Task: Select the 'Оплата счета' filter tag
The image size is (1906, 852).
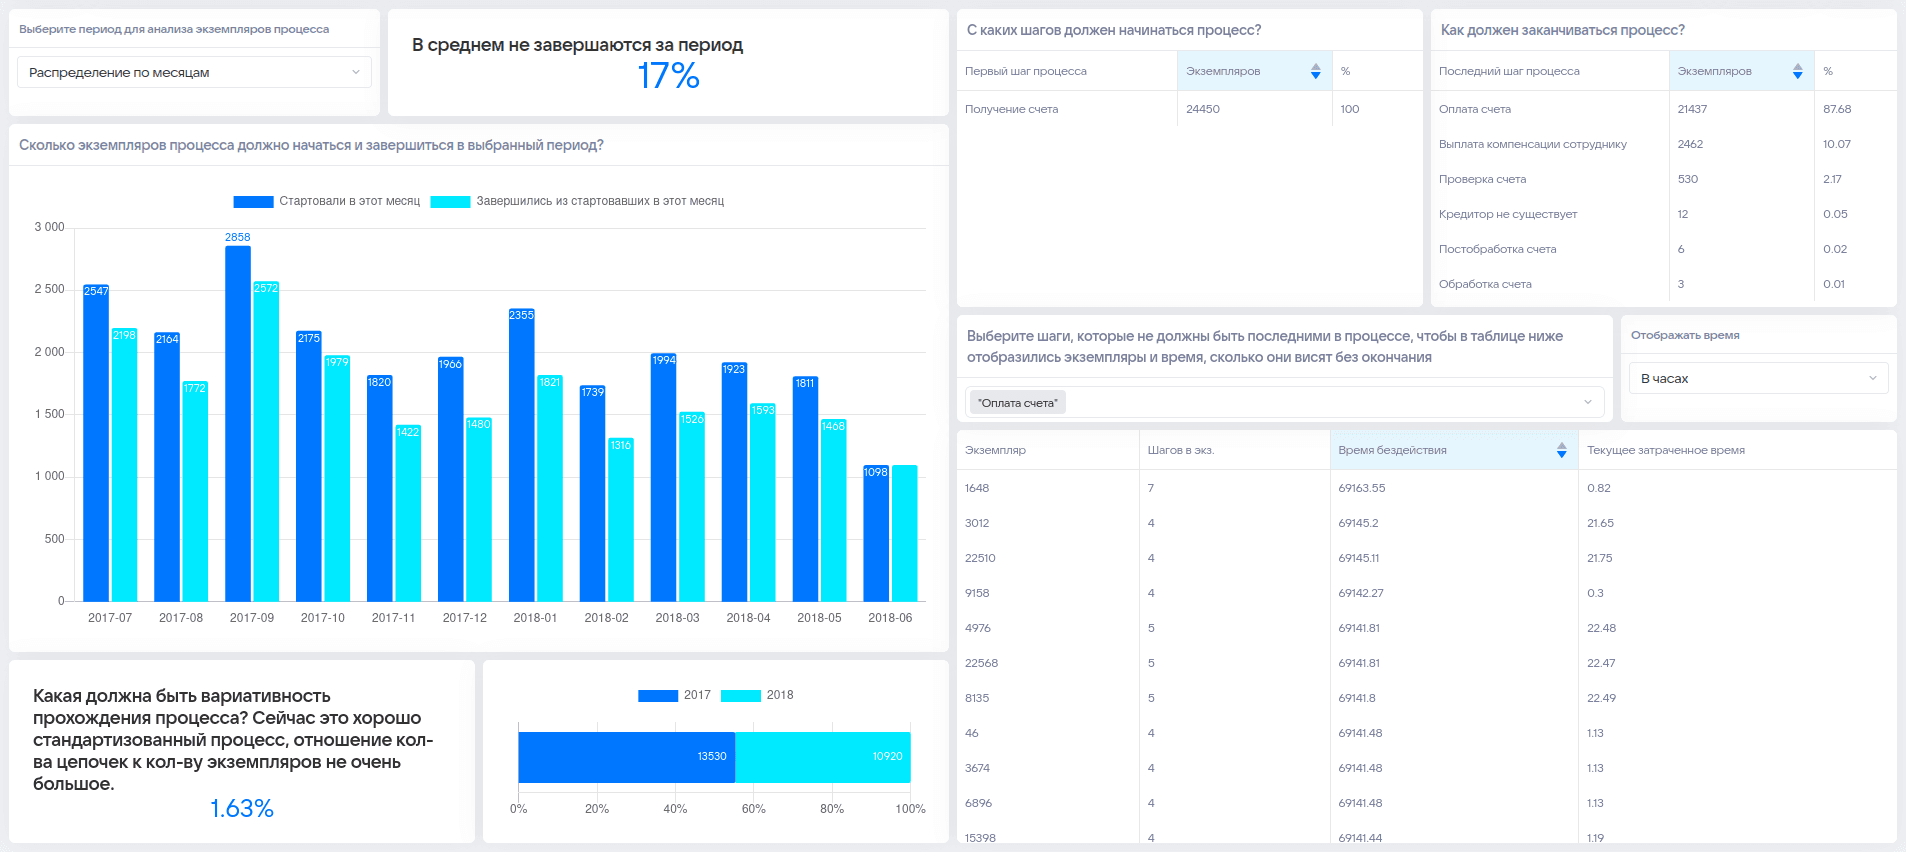Action: [1017, 403]
